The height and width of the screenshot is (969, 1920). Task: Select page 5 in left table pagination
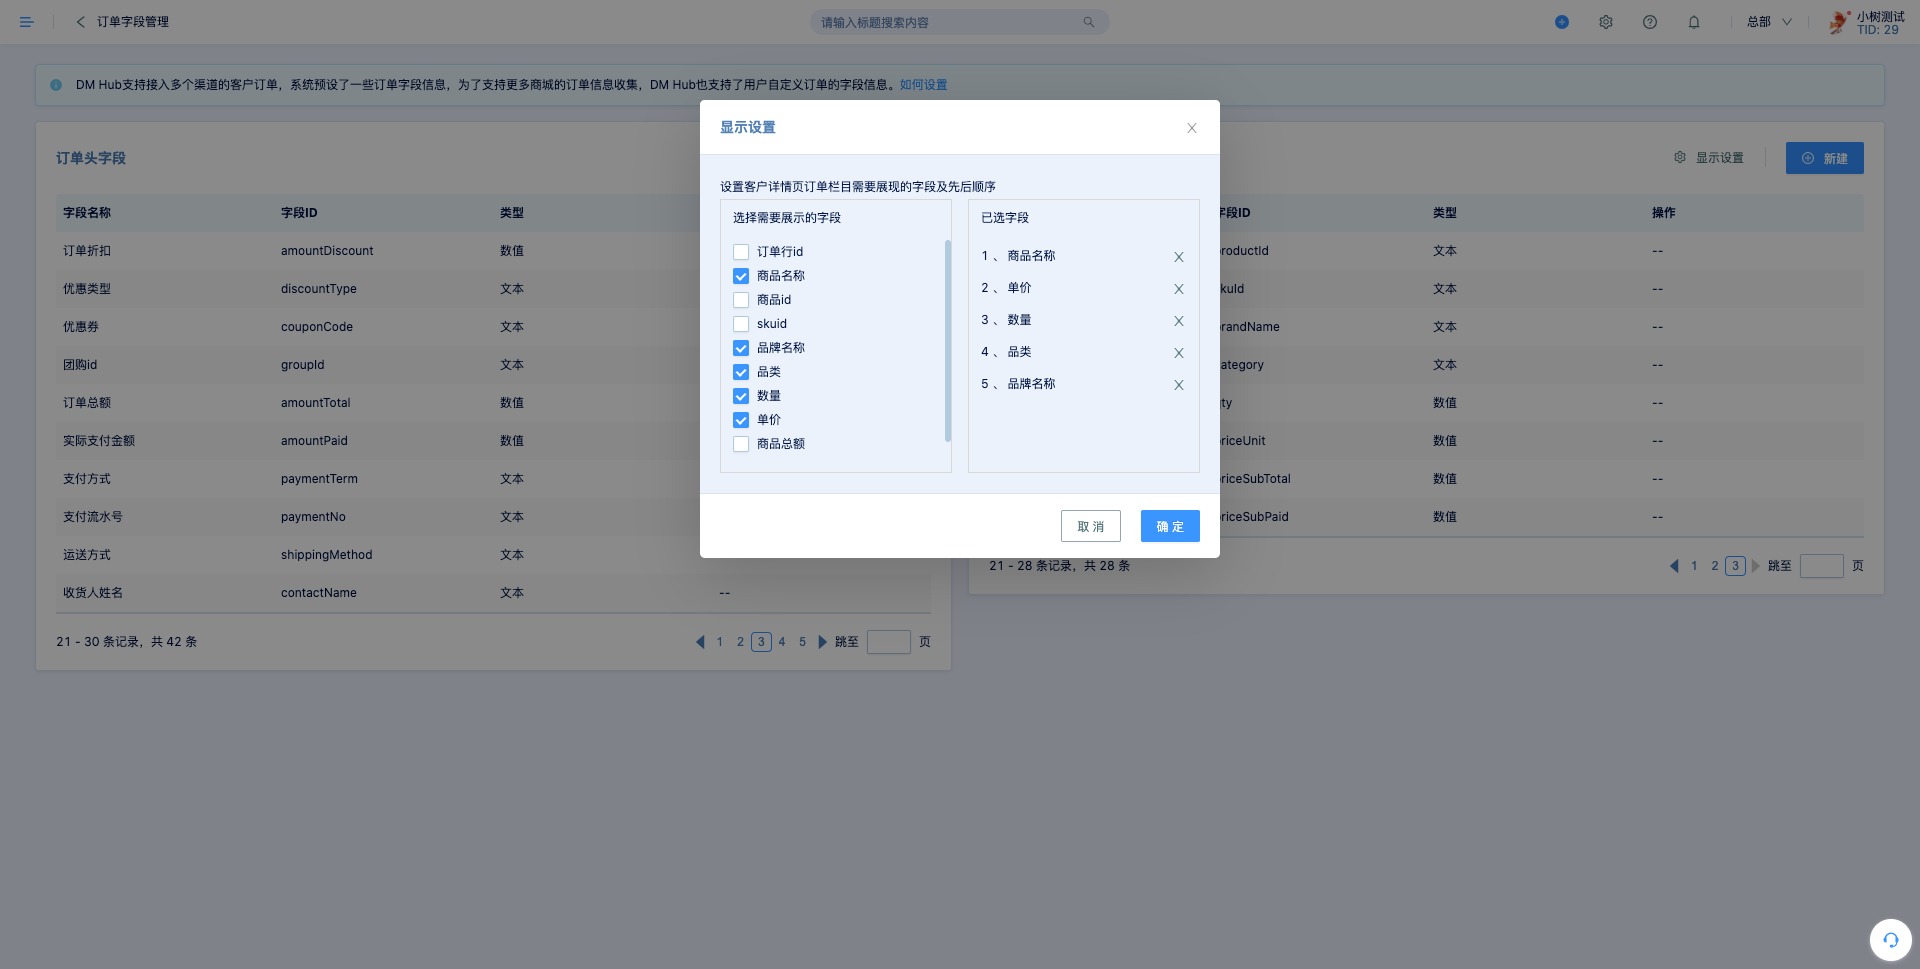click(802, 642)
